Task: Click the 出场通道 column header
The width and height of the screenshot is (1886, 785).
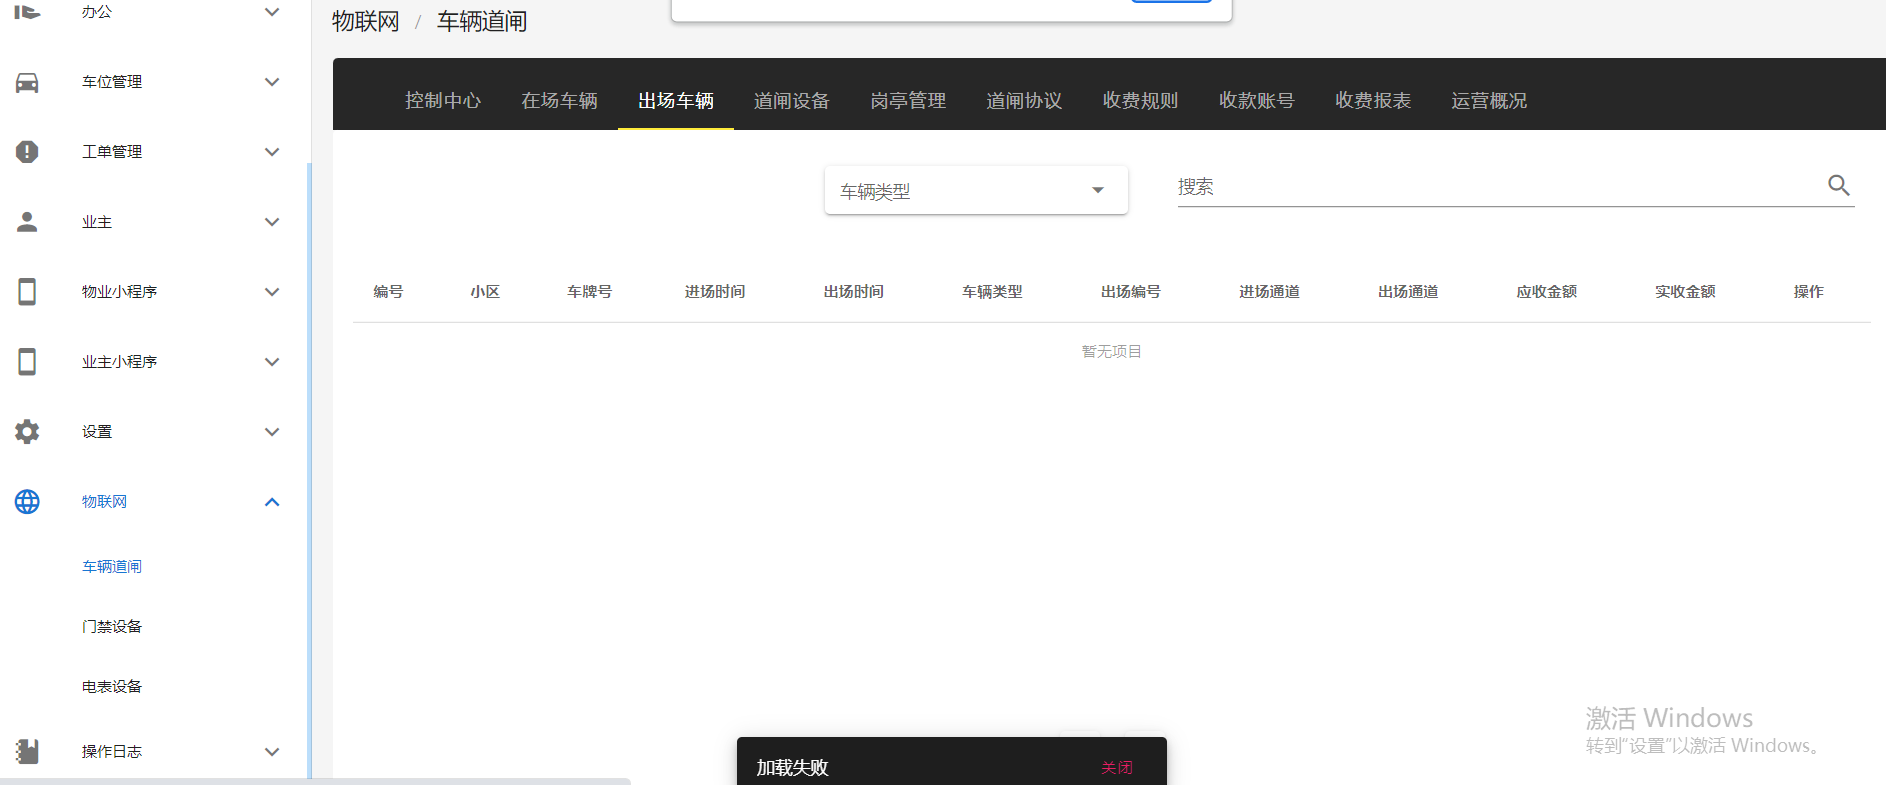Action: click(x=1408, y=292)
